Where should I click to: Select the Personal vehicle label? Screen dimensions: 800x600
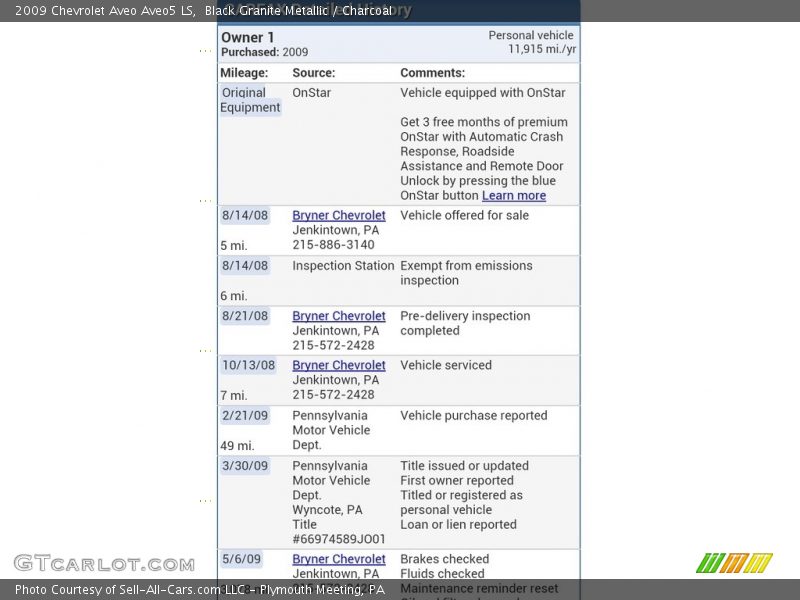pyautogui.click(x=531, y=35)
